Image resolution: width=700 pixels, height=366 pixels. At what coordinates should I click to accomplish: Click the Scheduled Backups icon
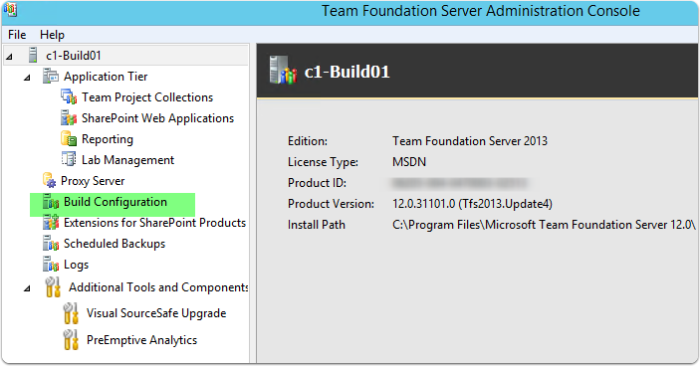point(51,243)
